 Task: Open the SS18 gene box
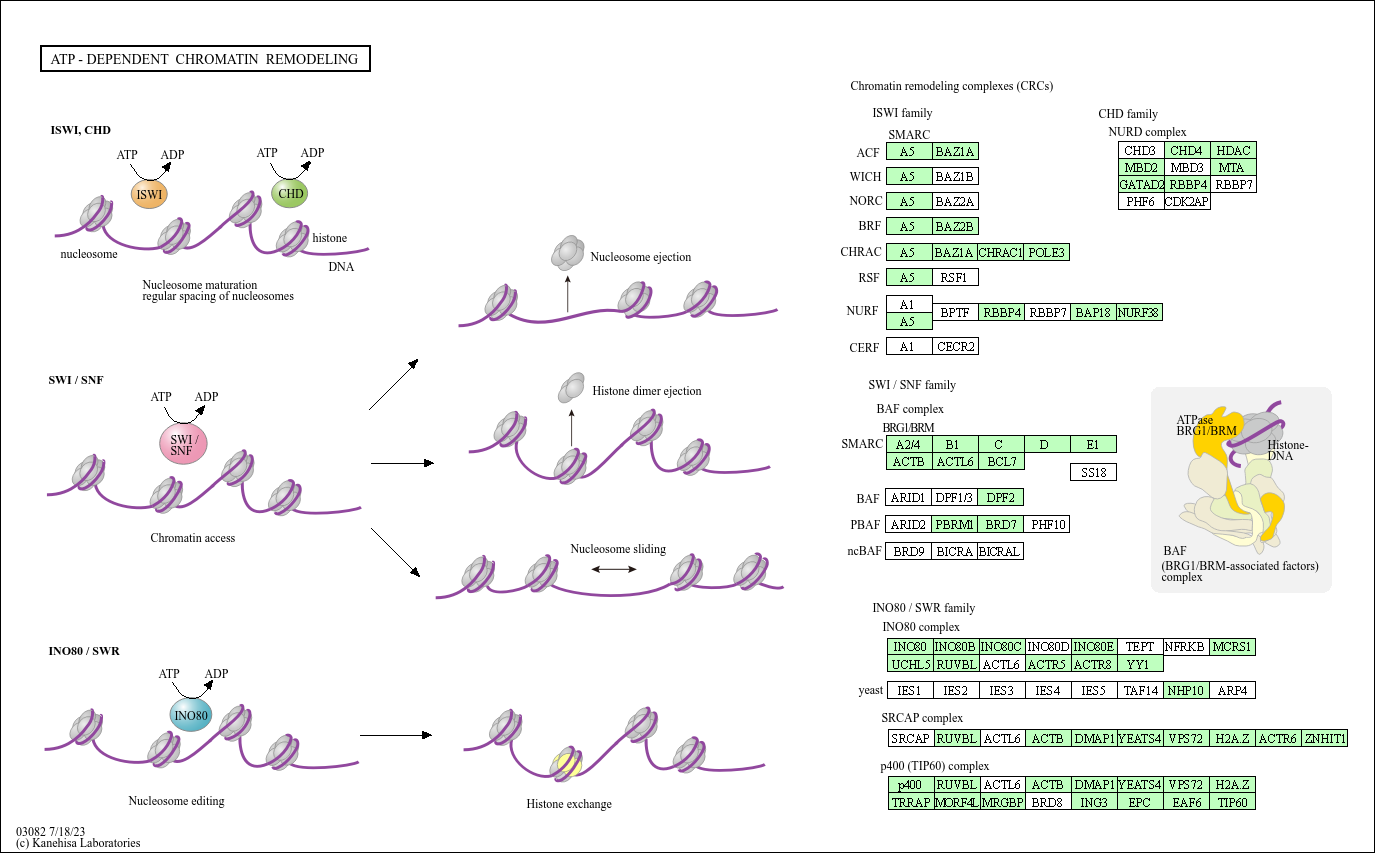[1093, 472]
